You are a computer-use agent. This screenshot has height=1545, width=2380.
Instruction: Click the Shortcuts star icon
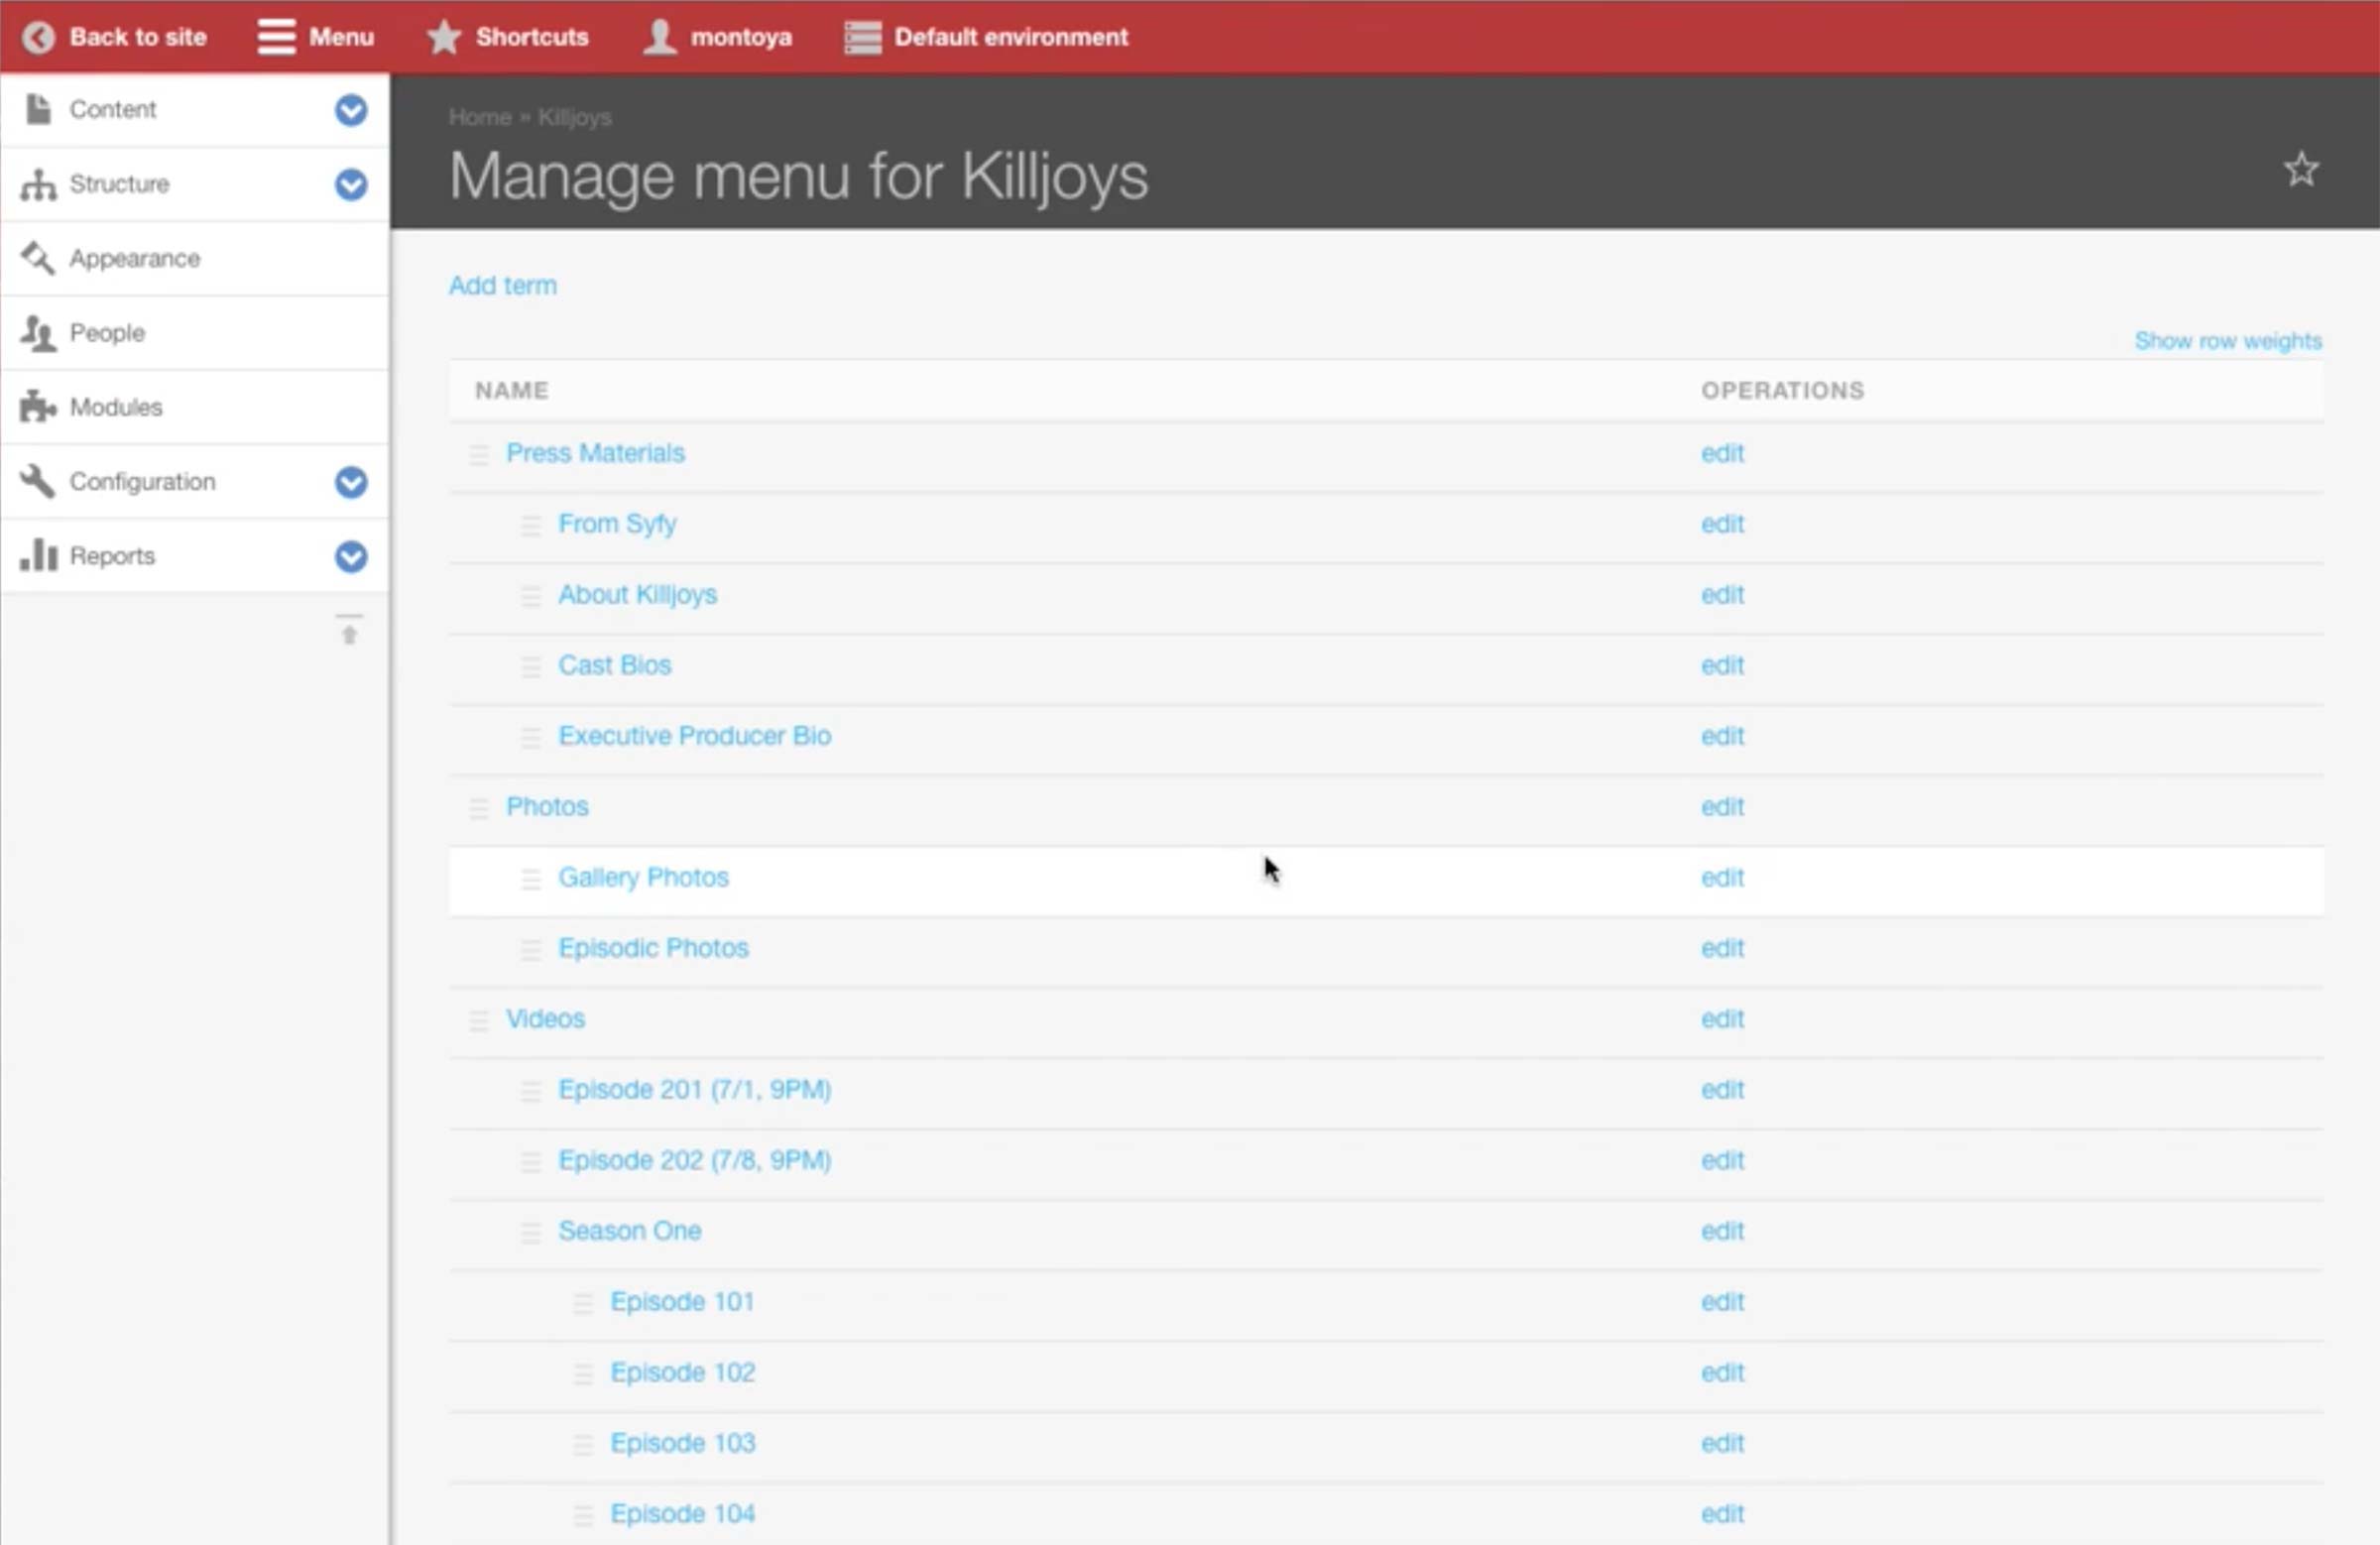tap(444, 37)
